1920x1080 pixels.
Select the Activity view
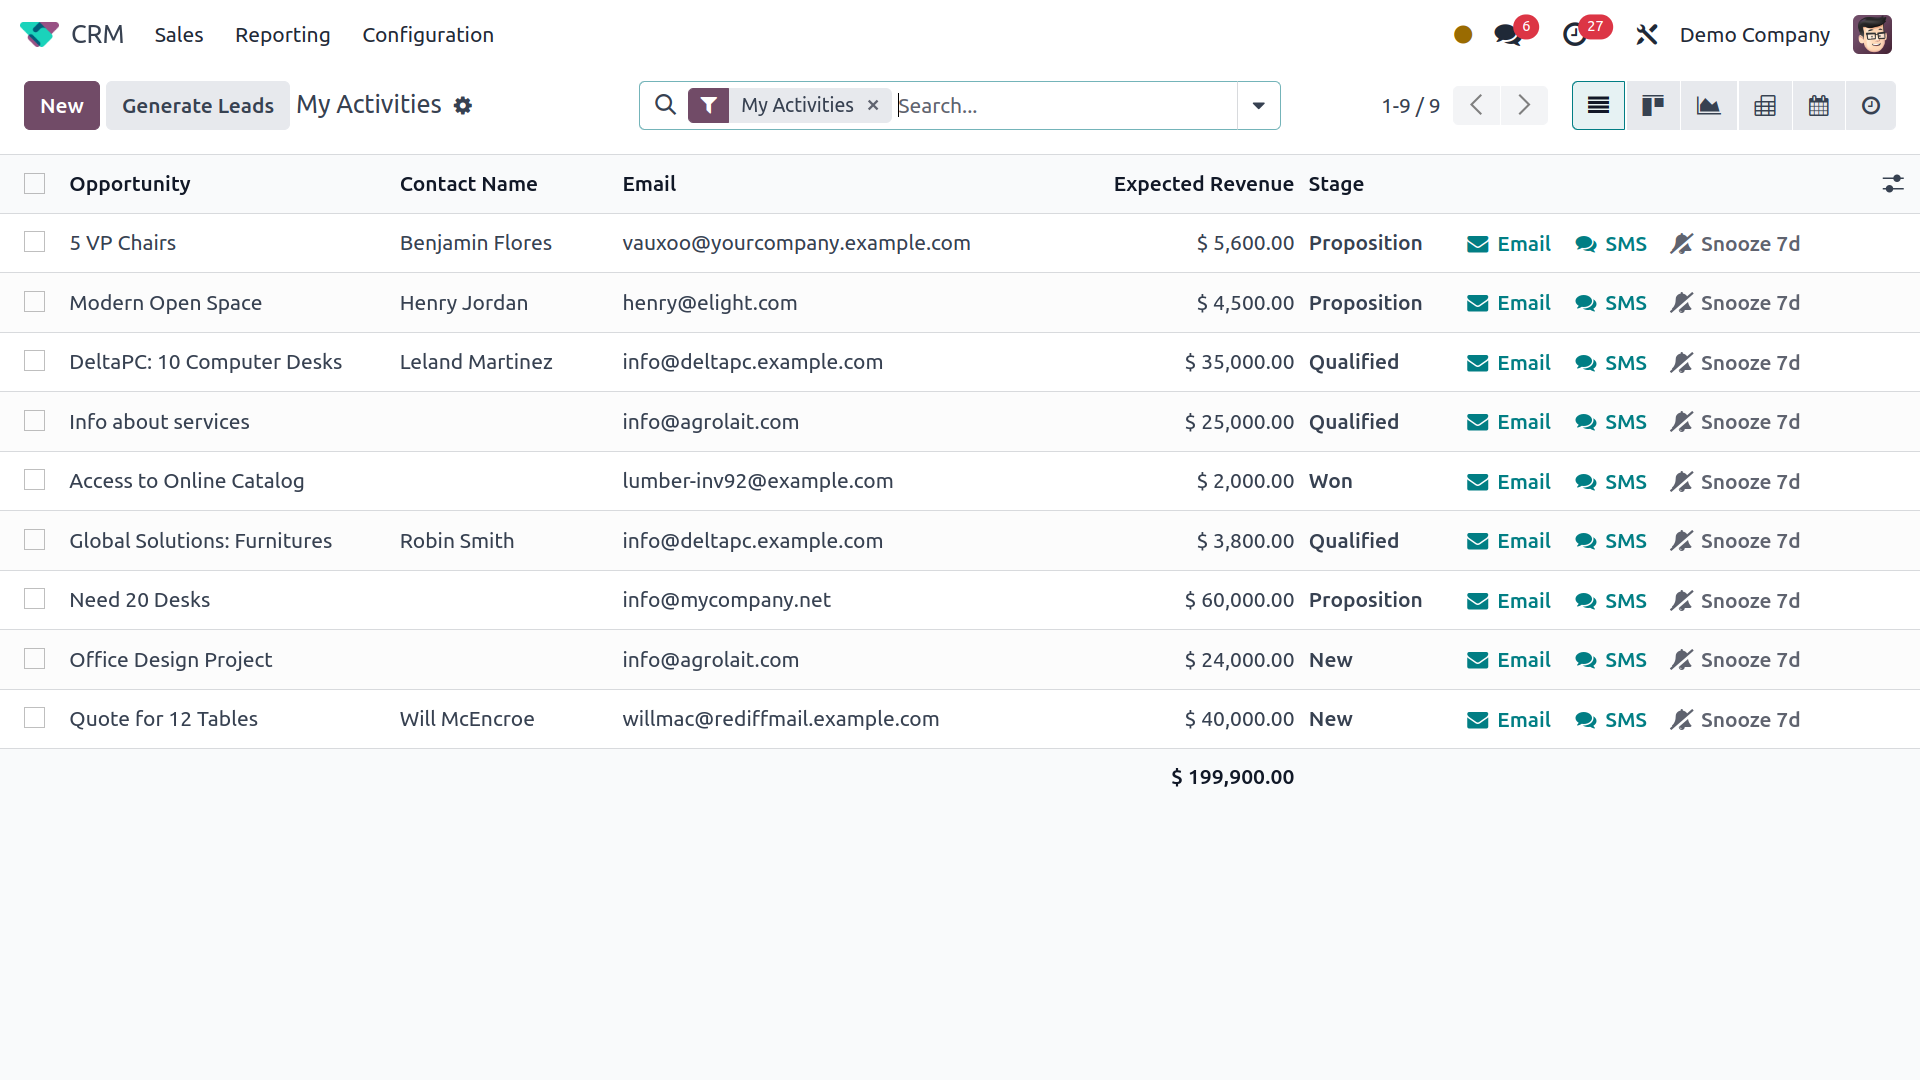[1871, 105]
